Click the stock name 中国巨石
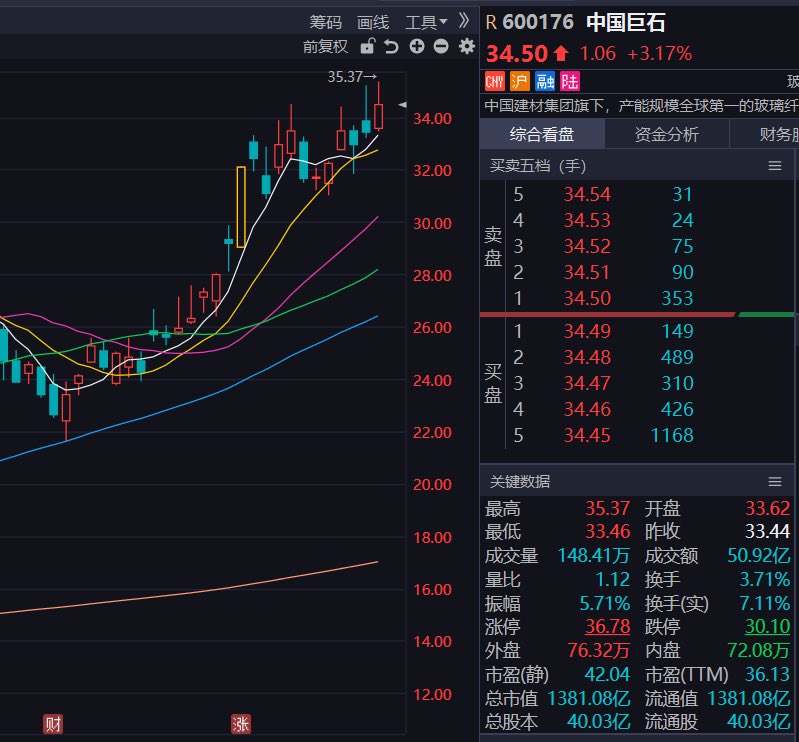This screenshot has width=799, height=742. point(625,22)
